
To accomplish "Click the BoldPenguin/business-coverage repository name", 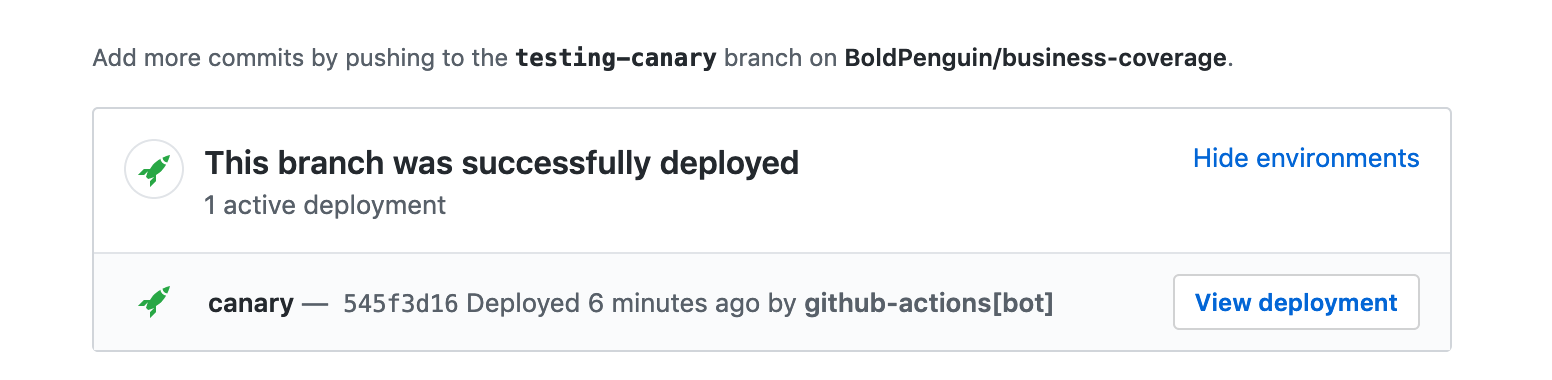I will (x=1035, y=58).
